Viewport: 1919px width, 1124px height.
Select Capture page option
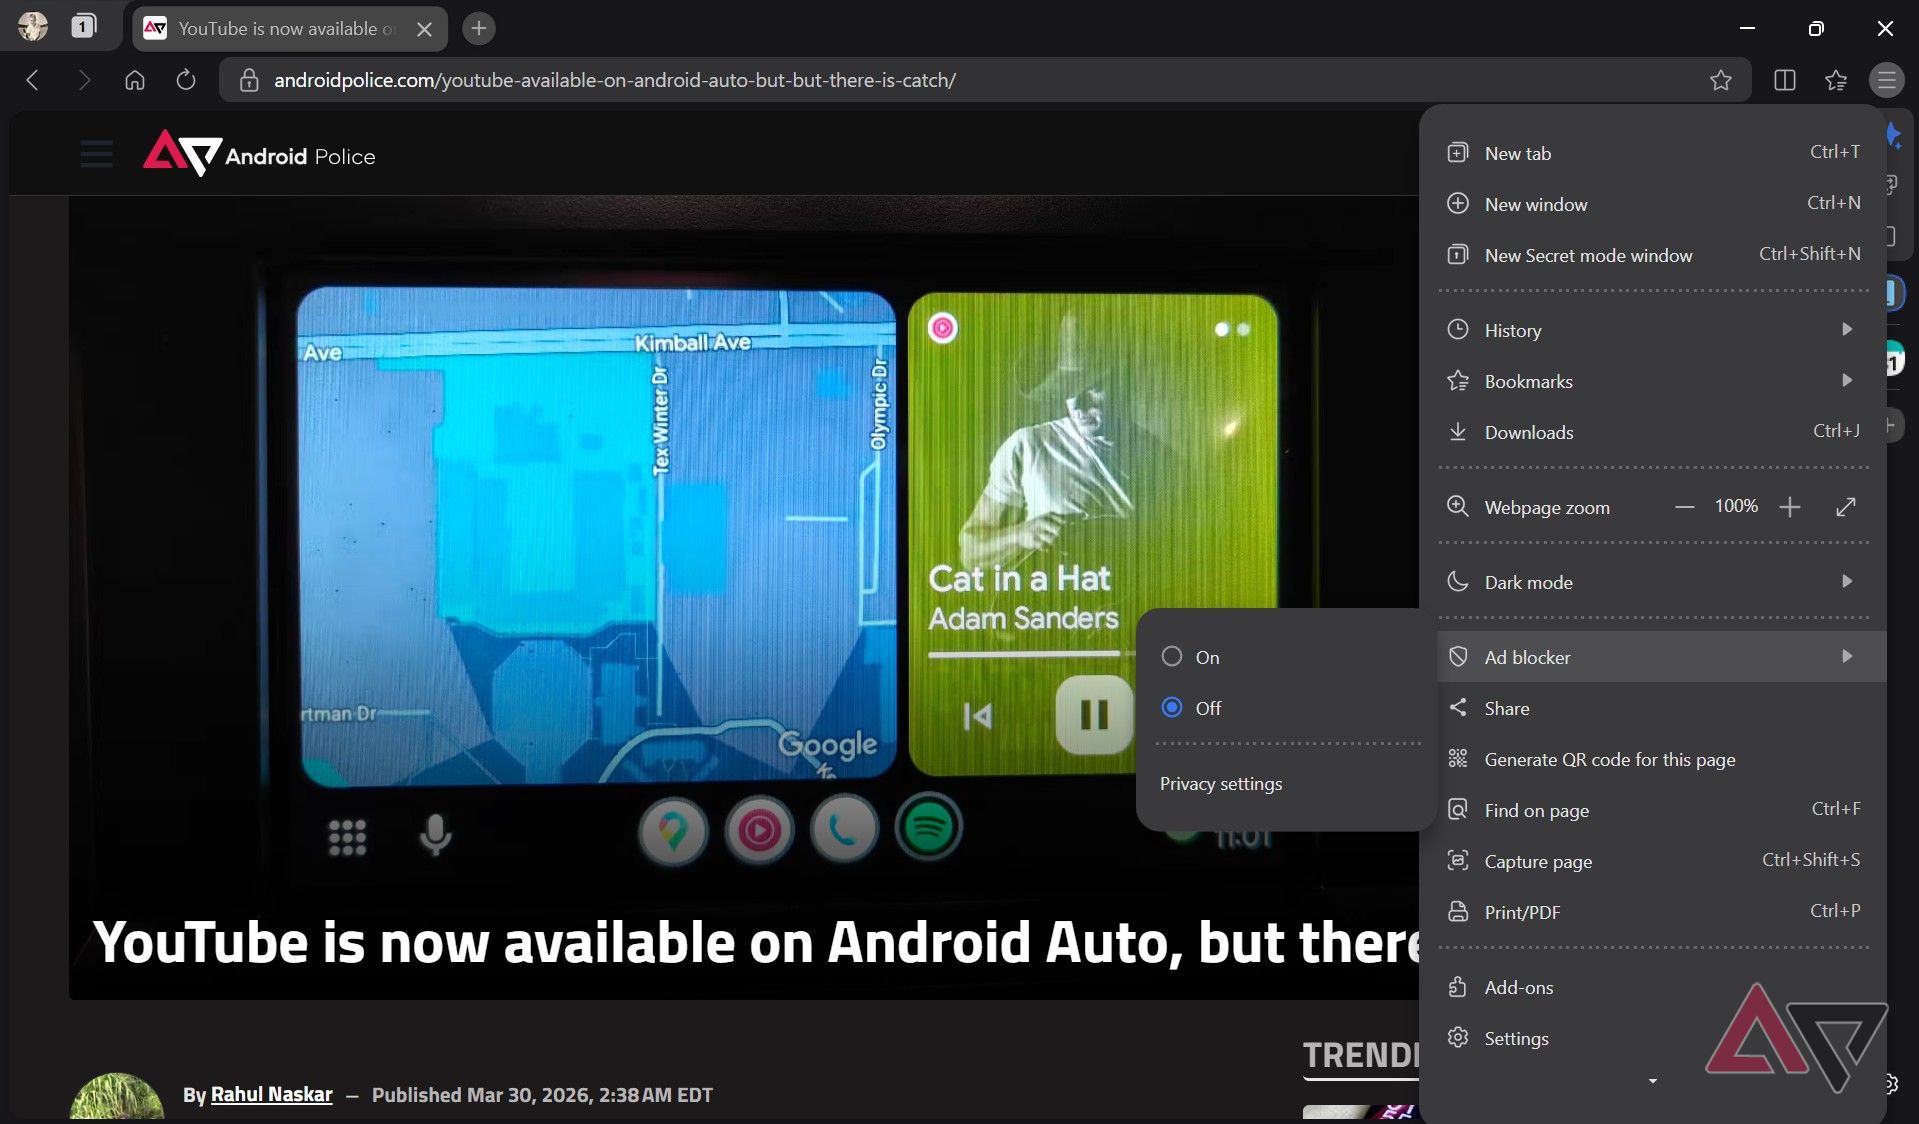(1653, 861)
